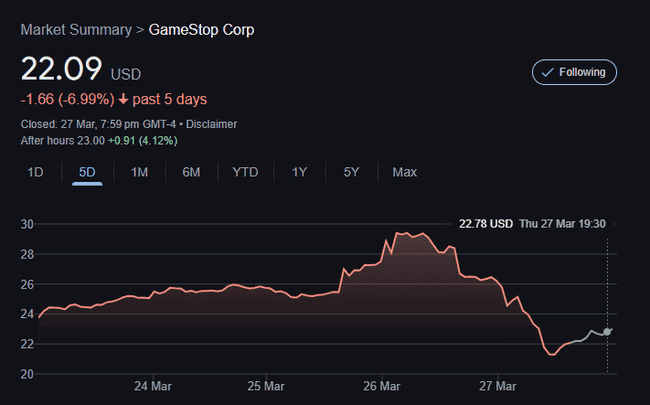
Task: Choose the 5Y range tab
Action: 351,172
